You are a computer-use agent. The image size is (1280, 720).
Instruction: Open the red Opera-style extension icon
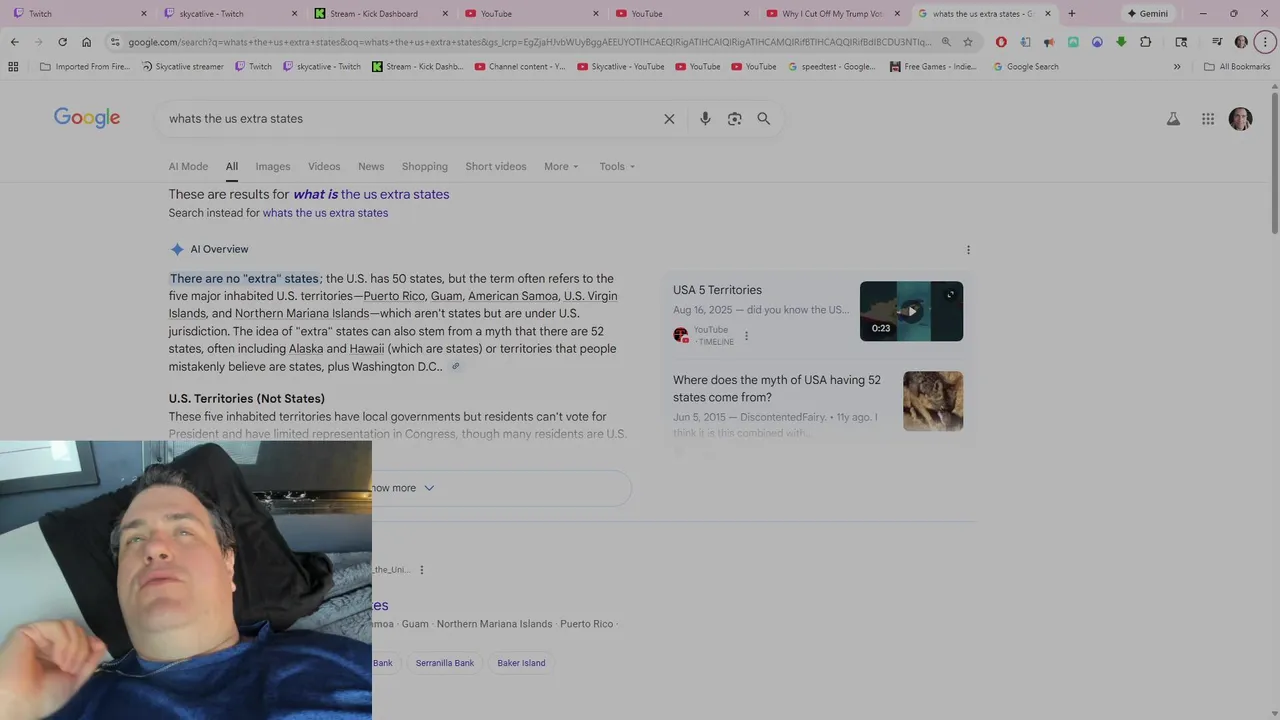click(x=1001, y=42)
